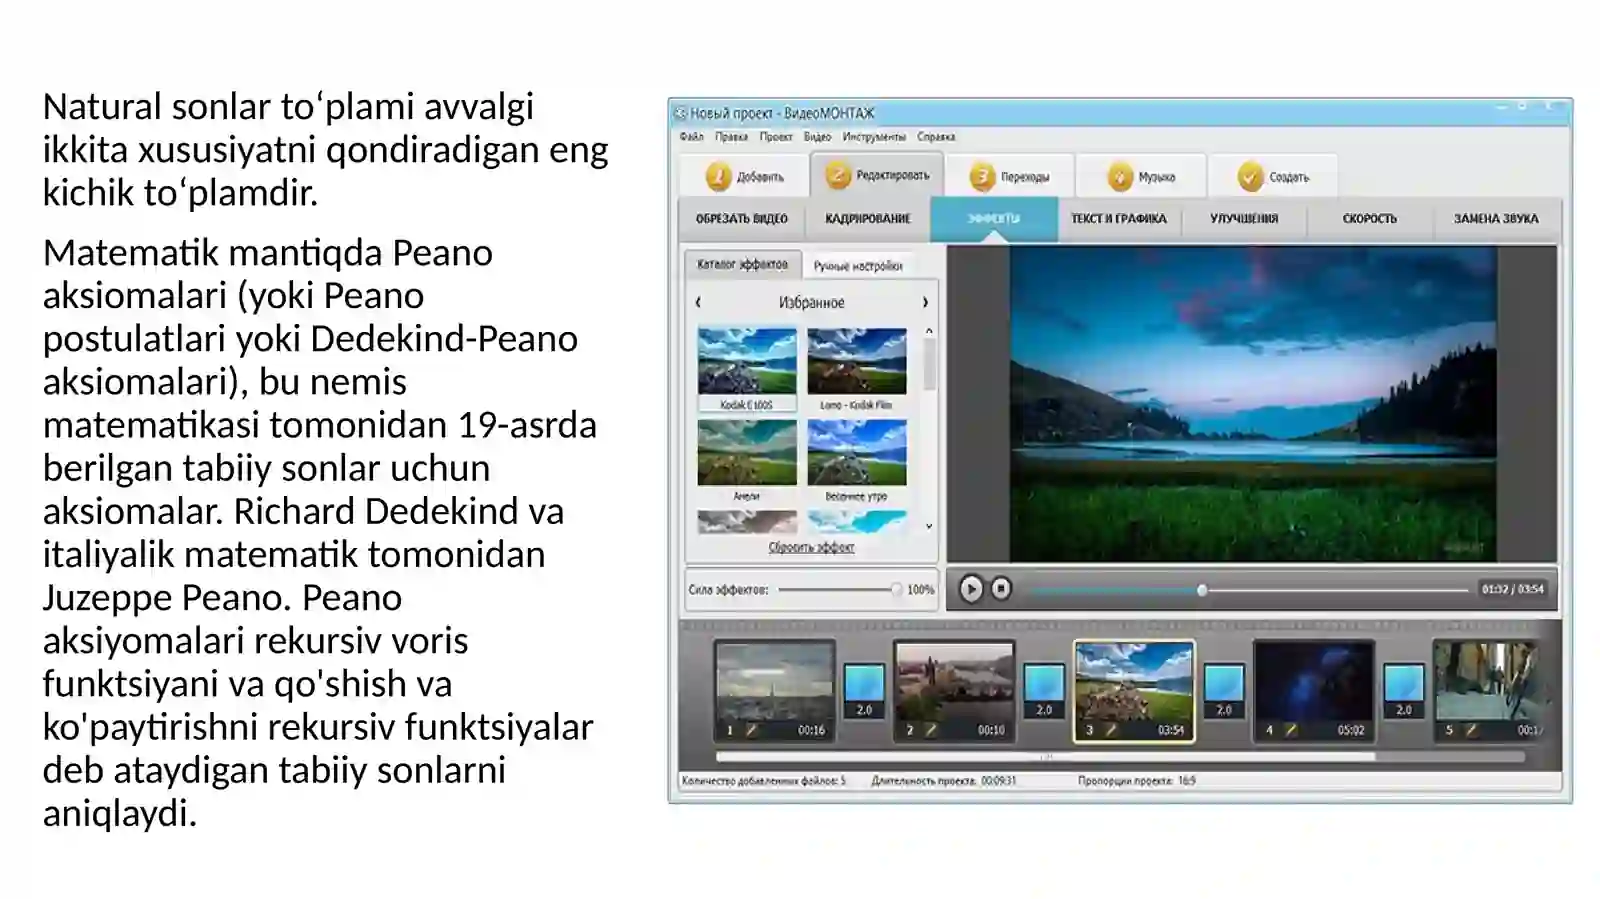Screen dimensions: 1600x899
Task: Select the highlighted Эффекты tab
Action: 994,219
